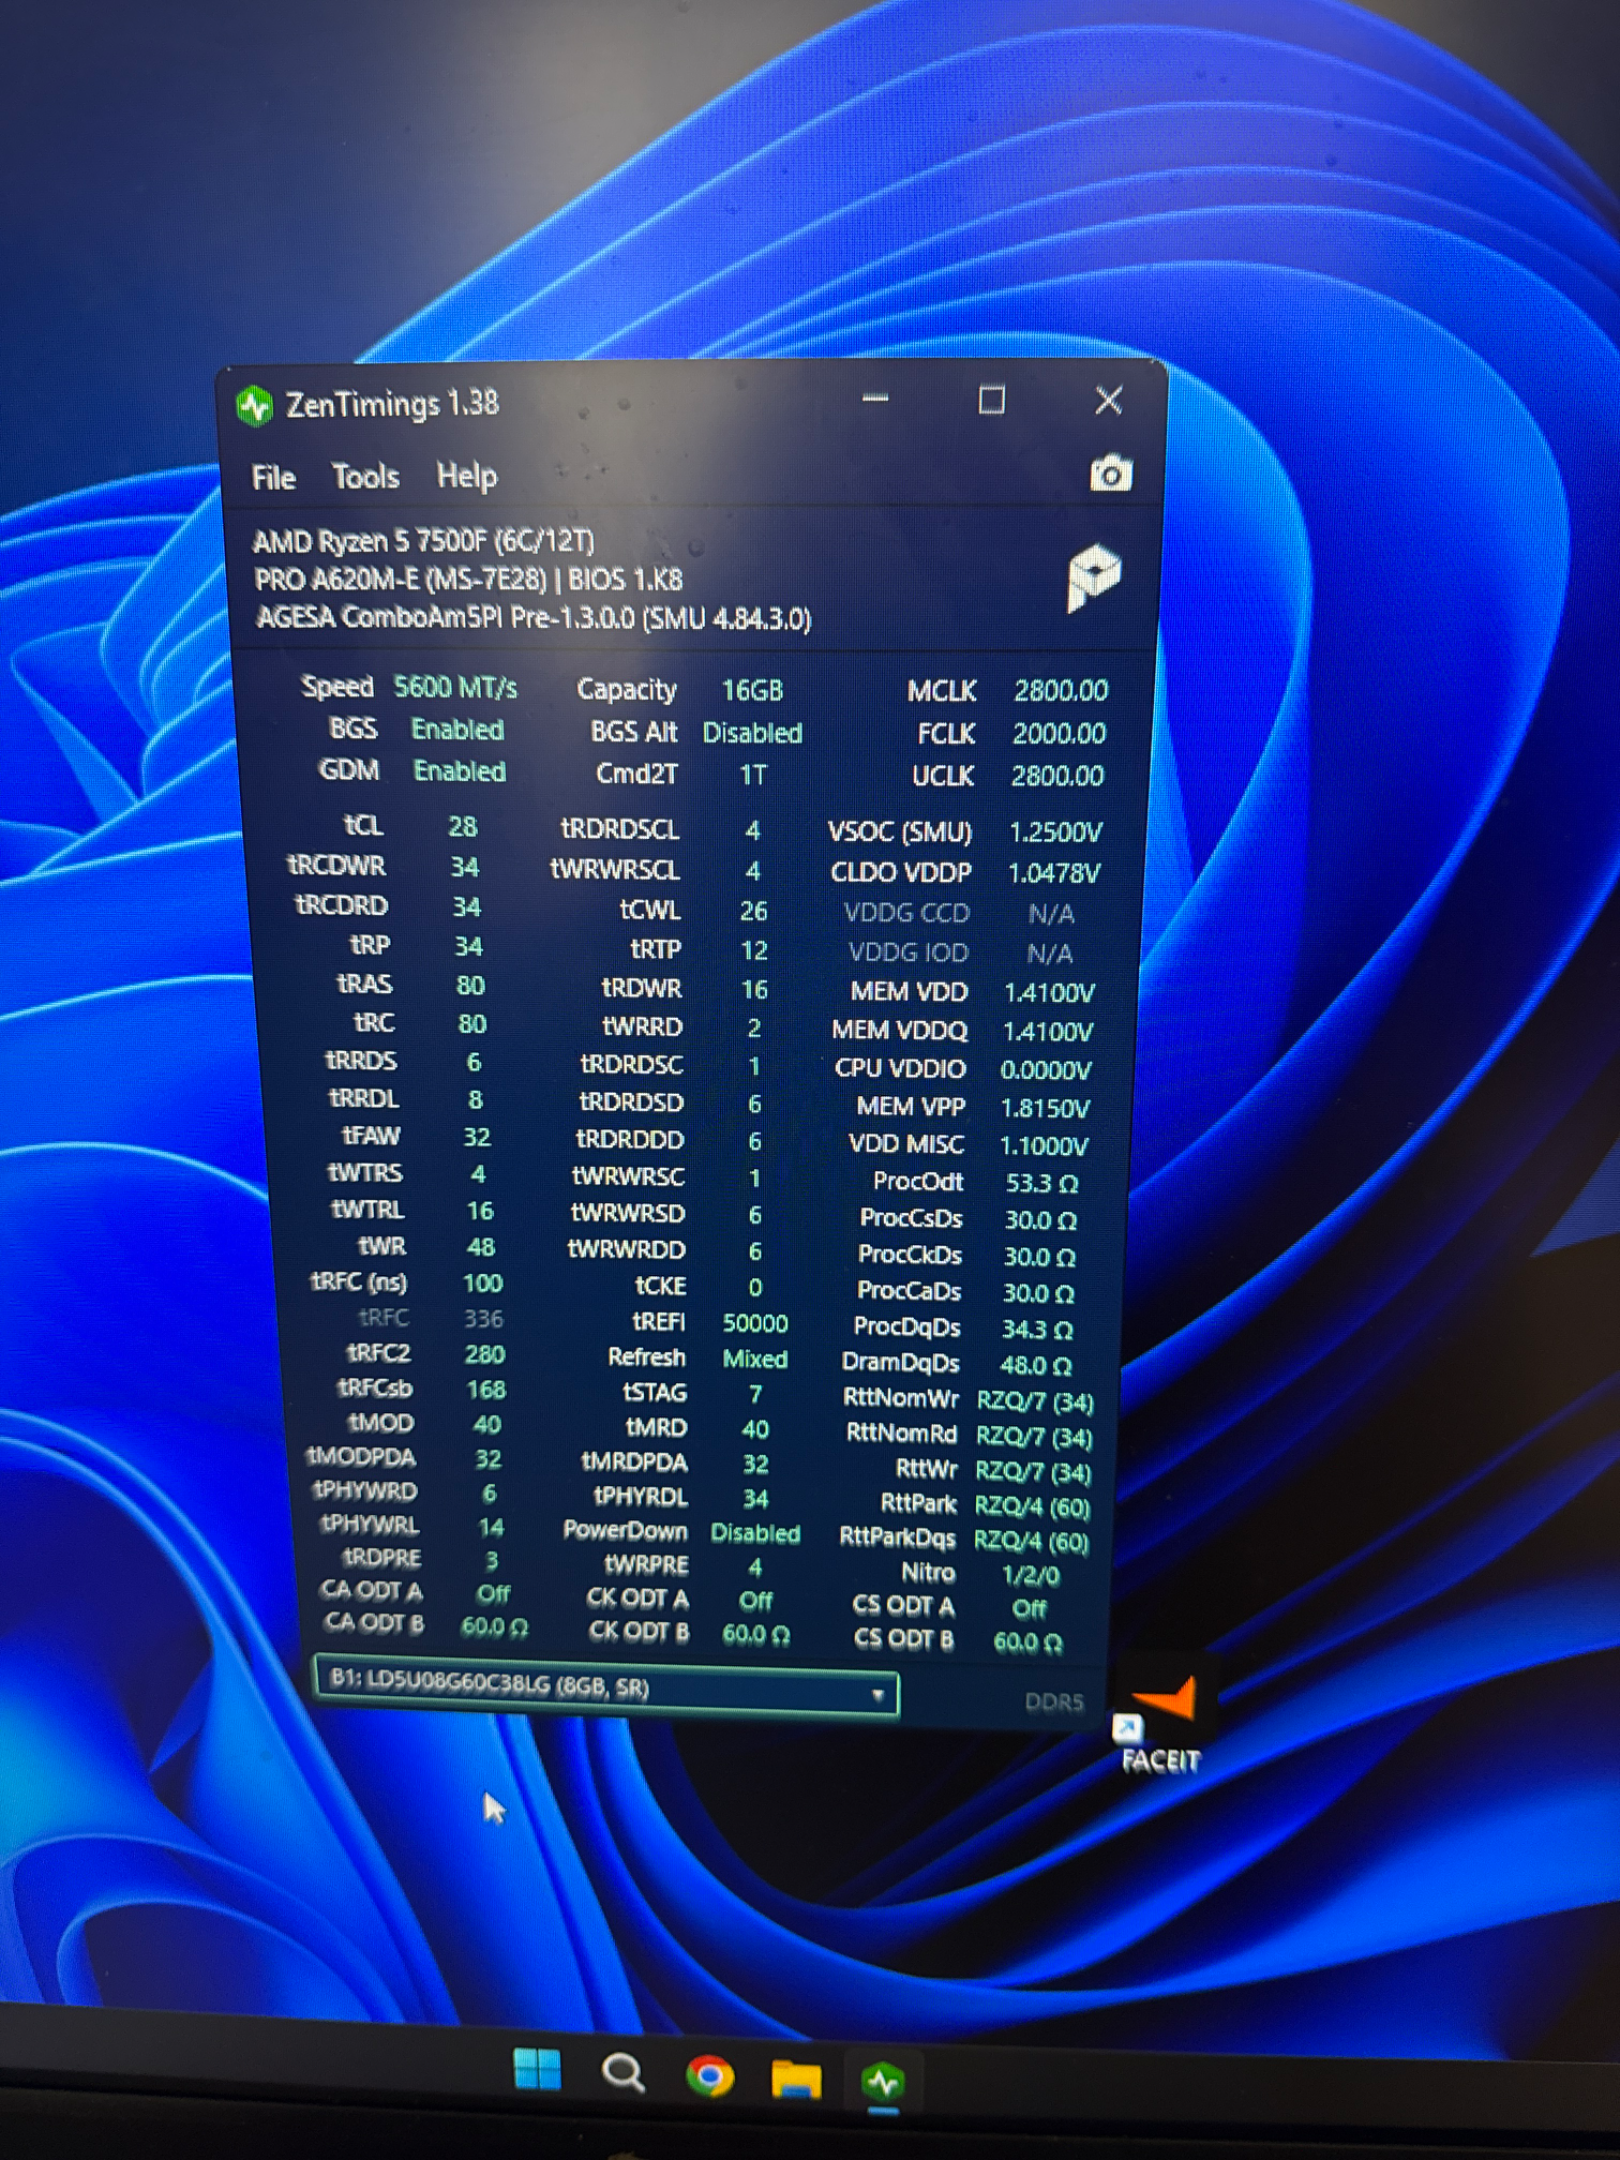The height and width of the screenshot is (2160, 1620).
Task: Click the camera screenshot icon in ZenTimings
Action: [1110, 473]
